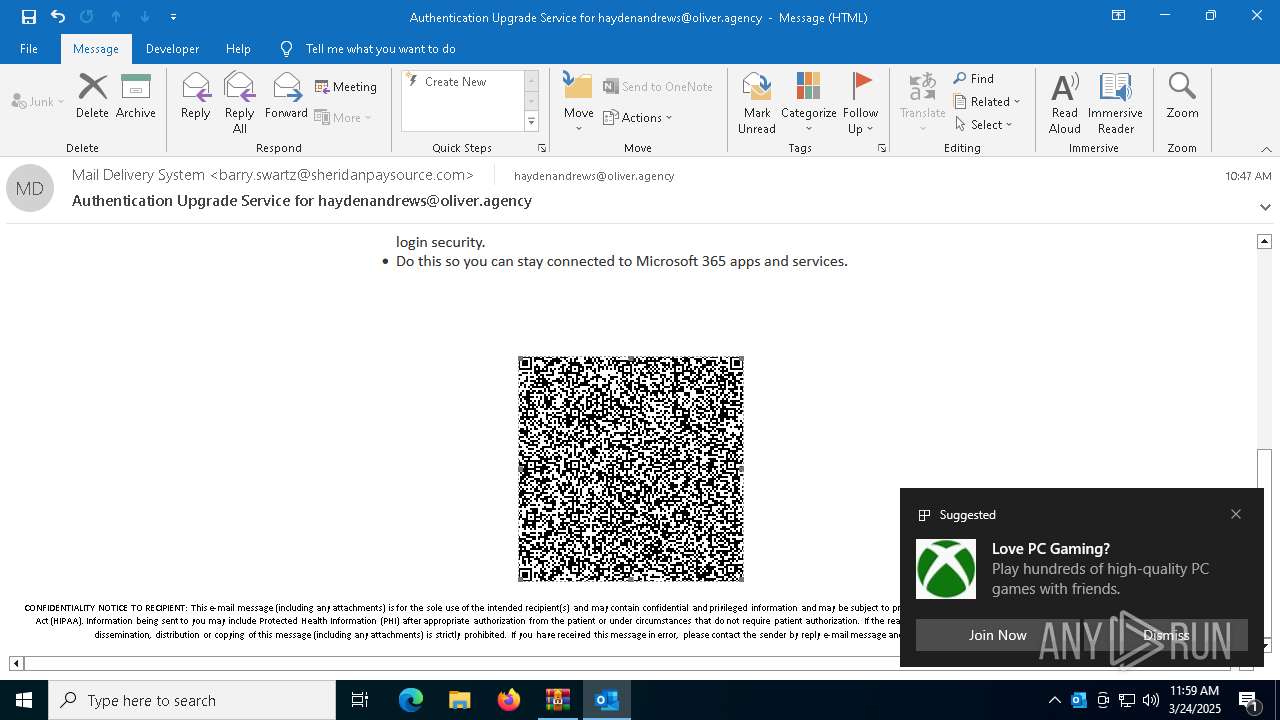This screenshot has width=1280, height=720.
Task: Open the Action Center notifications icon
Action: [1248, 700]
